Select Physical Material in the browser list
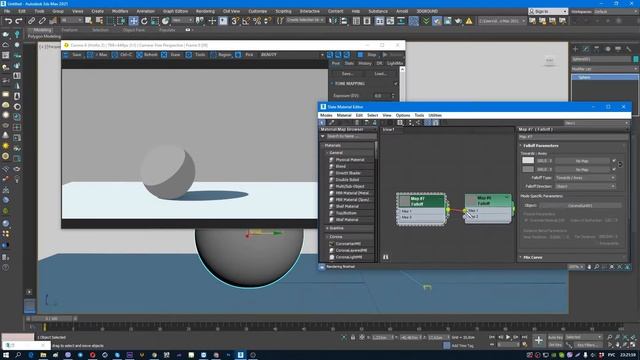Image resolution: width=640 pixels, height=360 pixels. point(351,160)
